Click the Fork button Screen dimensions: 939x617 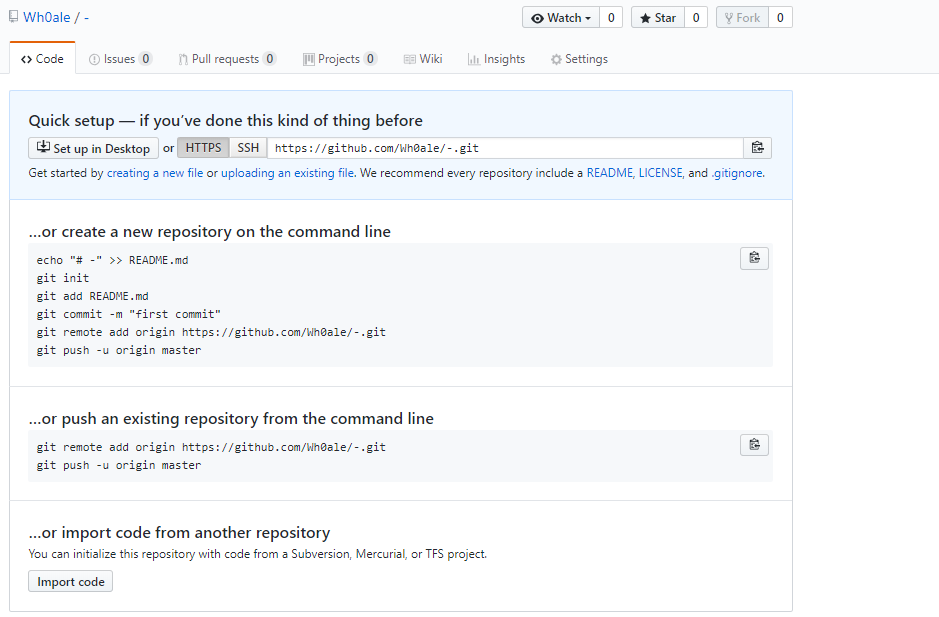742,17
